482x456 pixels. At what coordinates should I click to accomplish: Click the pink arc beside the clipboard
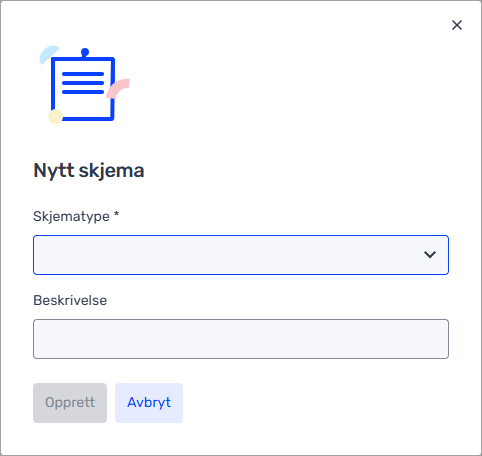pos(118,89)
